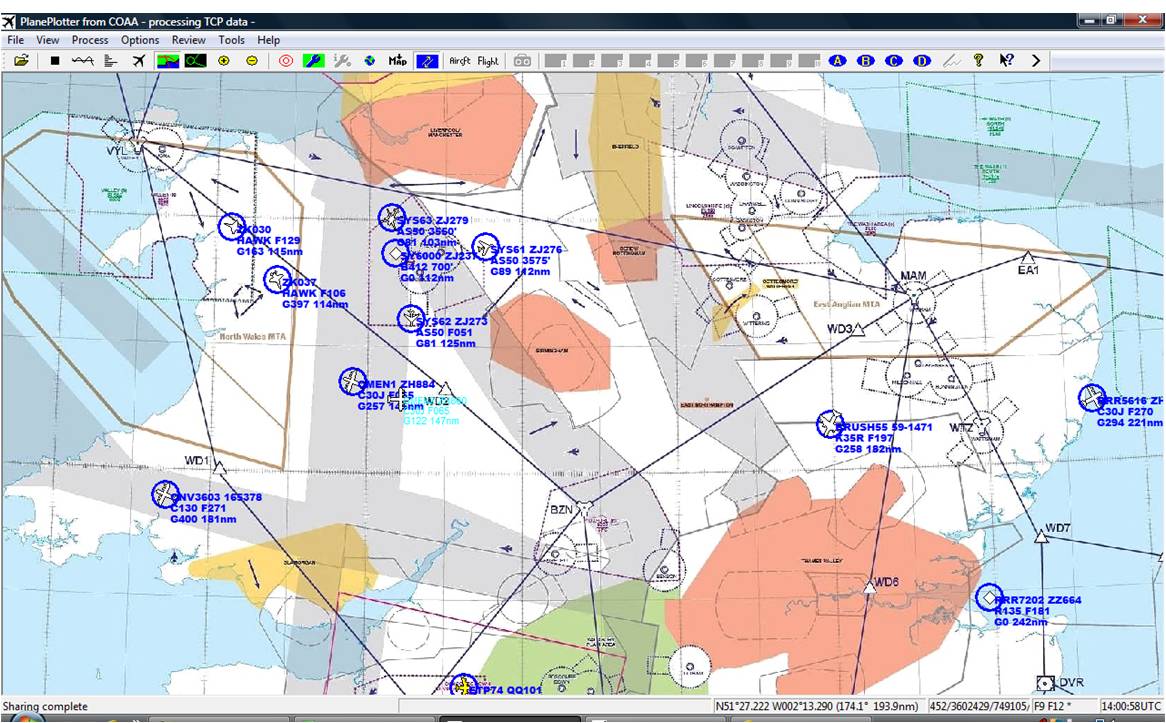Select quick chart slot 1
This screenshot has height=723, width=1166.
(x=555, y=61)
